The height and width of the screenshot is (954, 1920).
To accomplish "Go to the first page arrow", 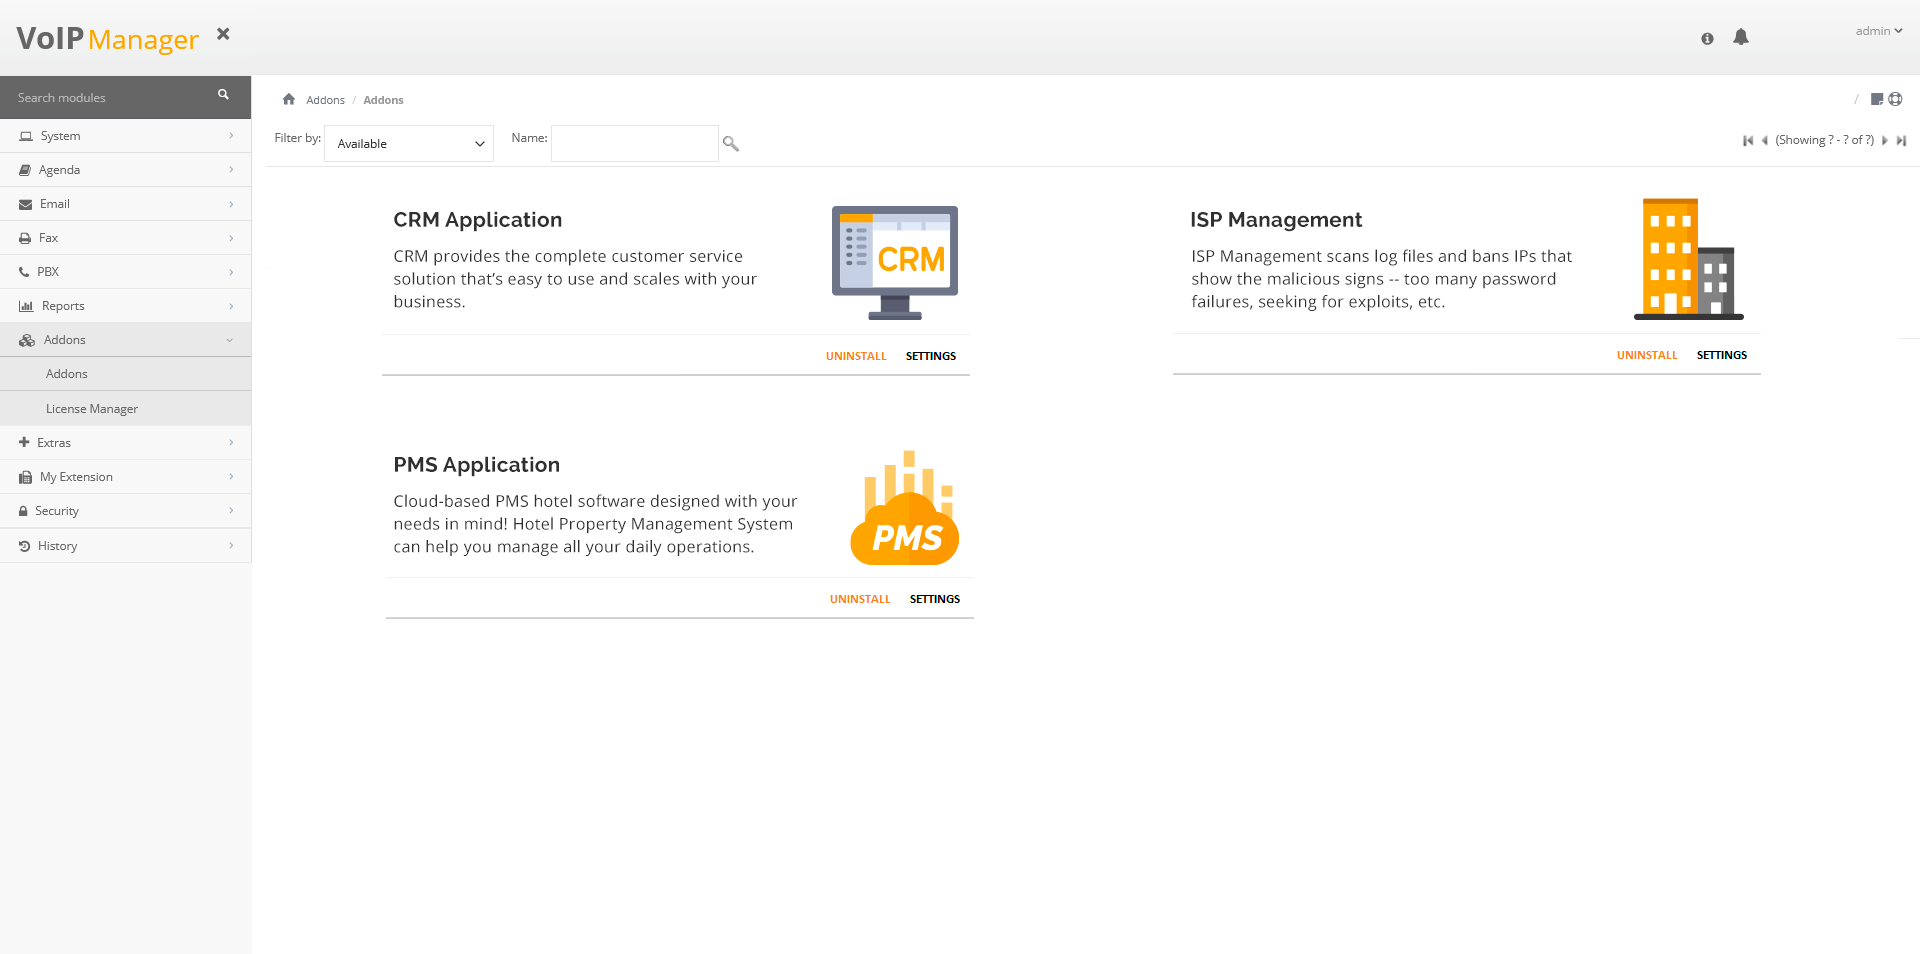I will click(x=1748, y=141).
